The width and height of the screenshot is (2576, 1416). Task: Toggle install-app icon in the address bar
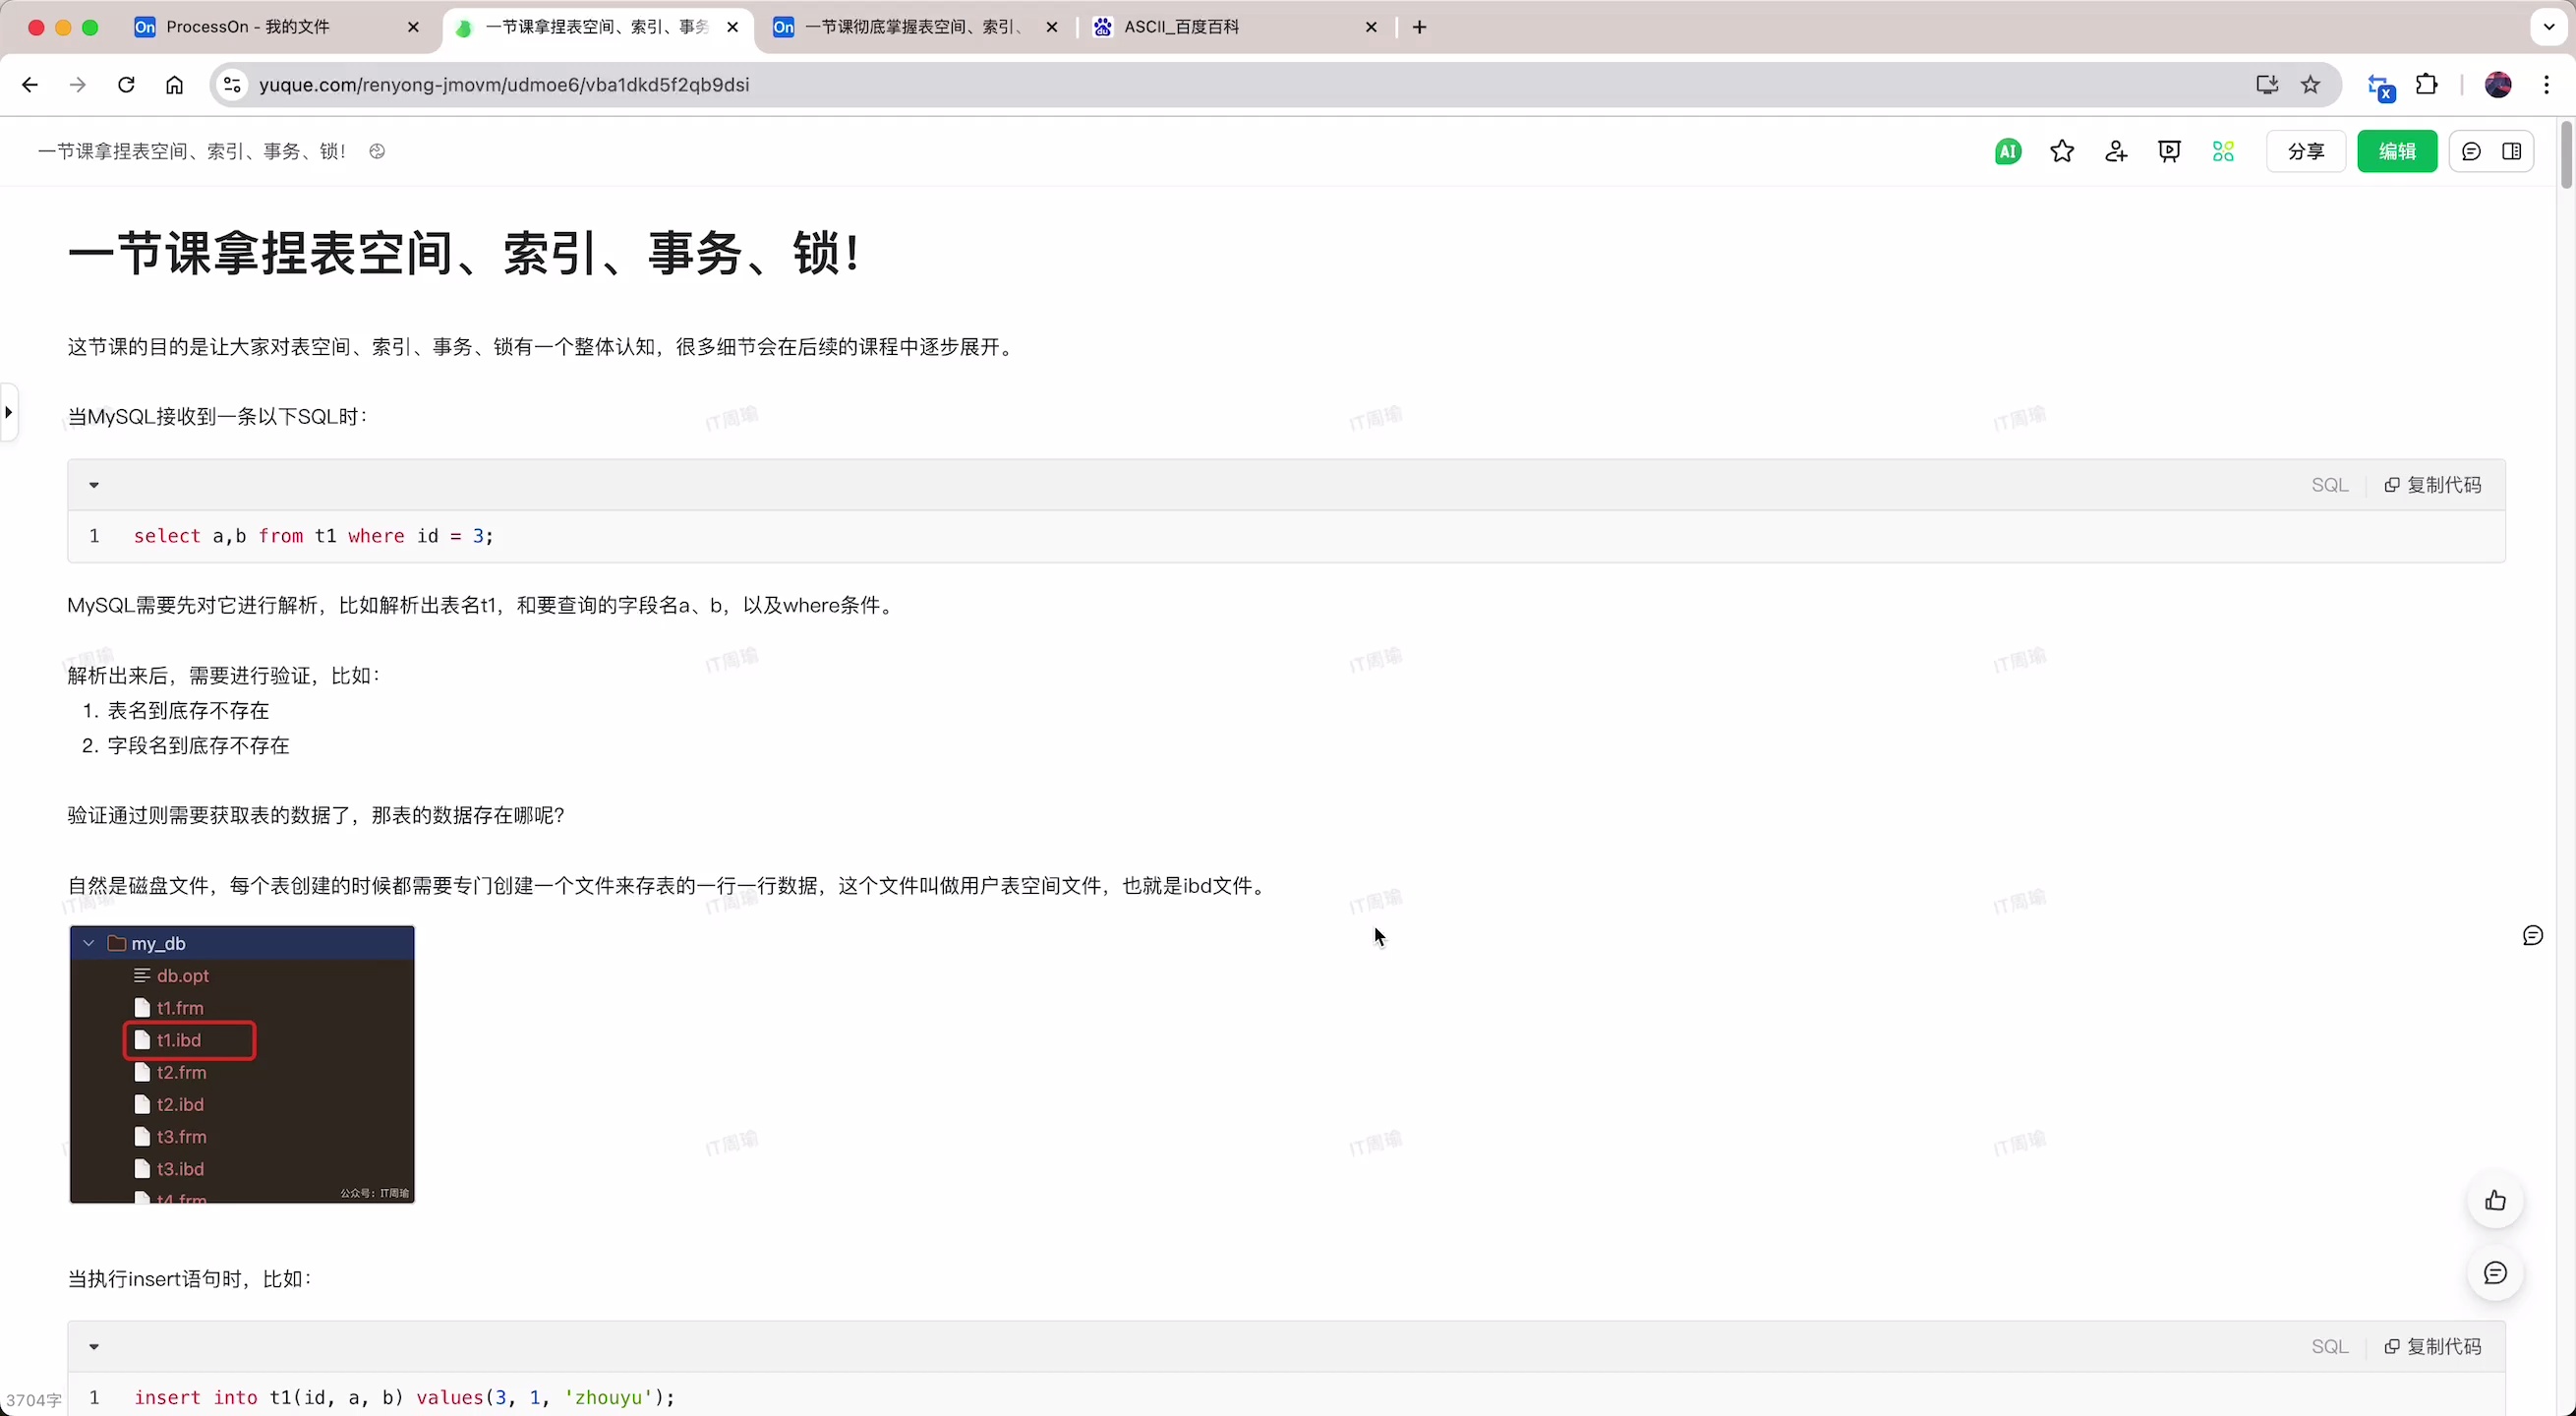tap(2266, 84)
